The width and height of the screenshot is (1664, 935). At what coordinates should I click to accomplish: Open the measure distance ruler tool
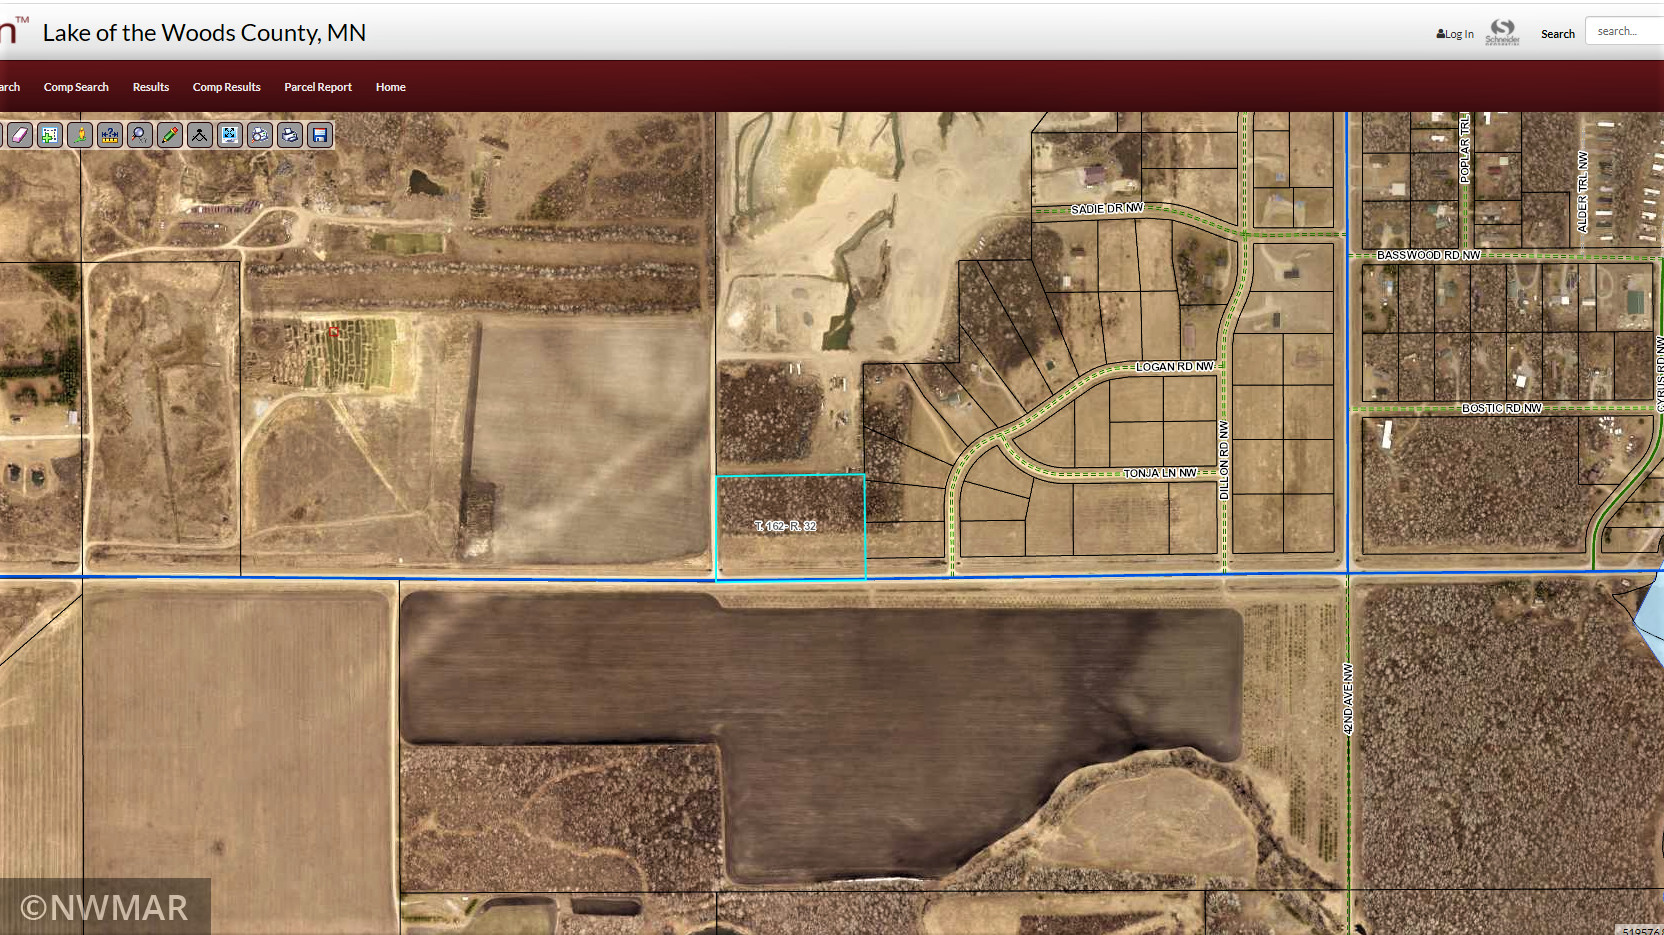tap(110, 135)
